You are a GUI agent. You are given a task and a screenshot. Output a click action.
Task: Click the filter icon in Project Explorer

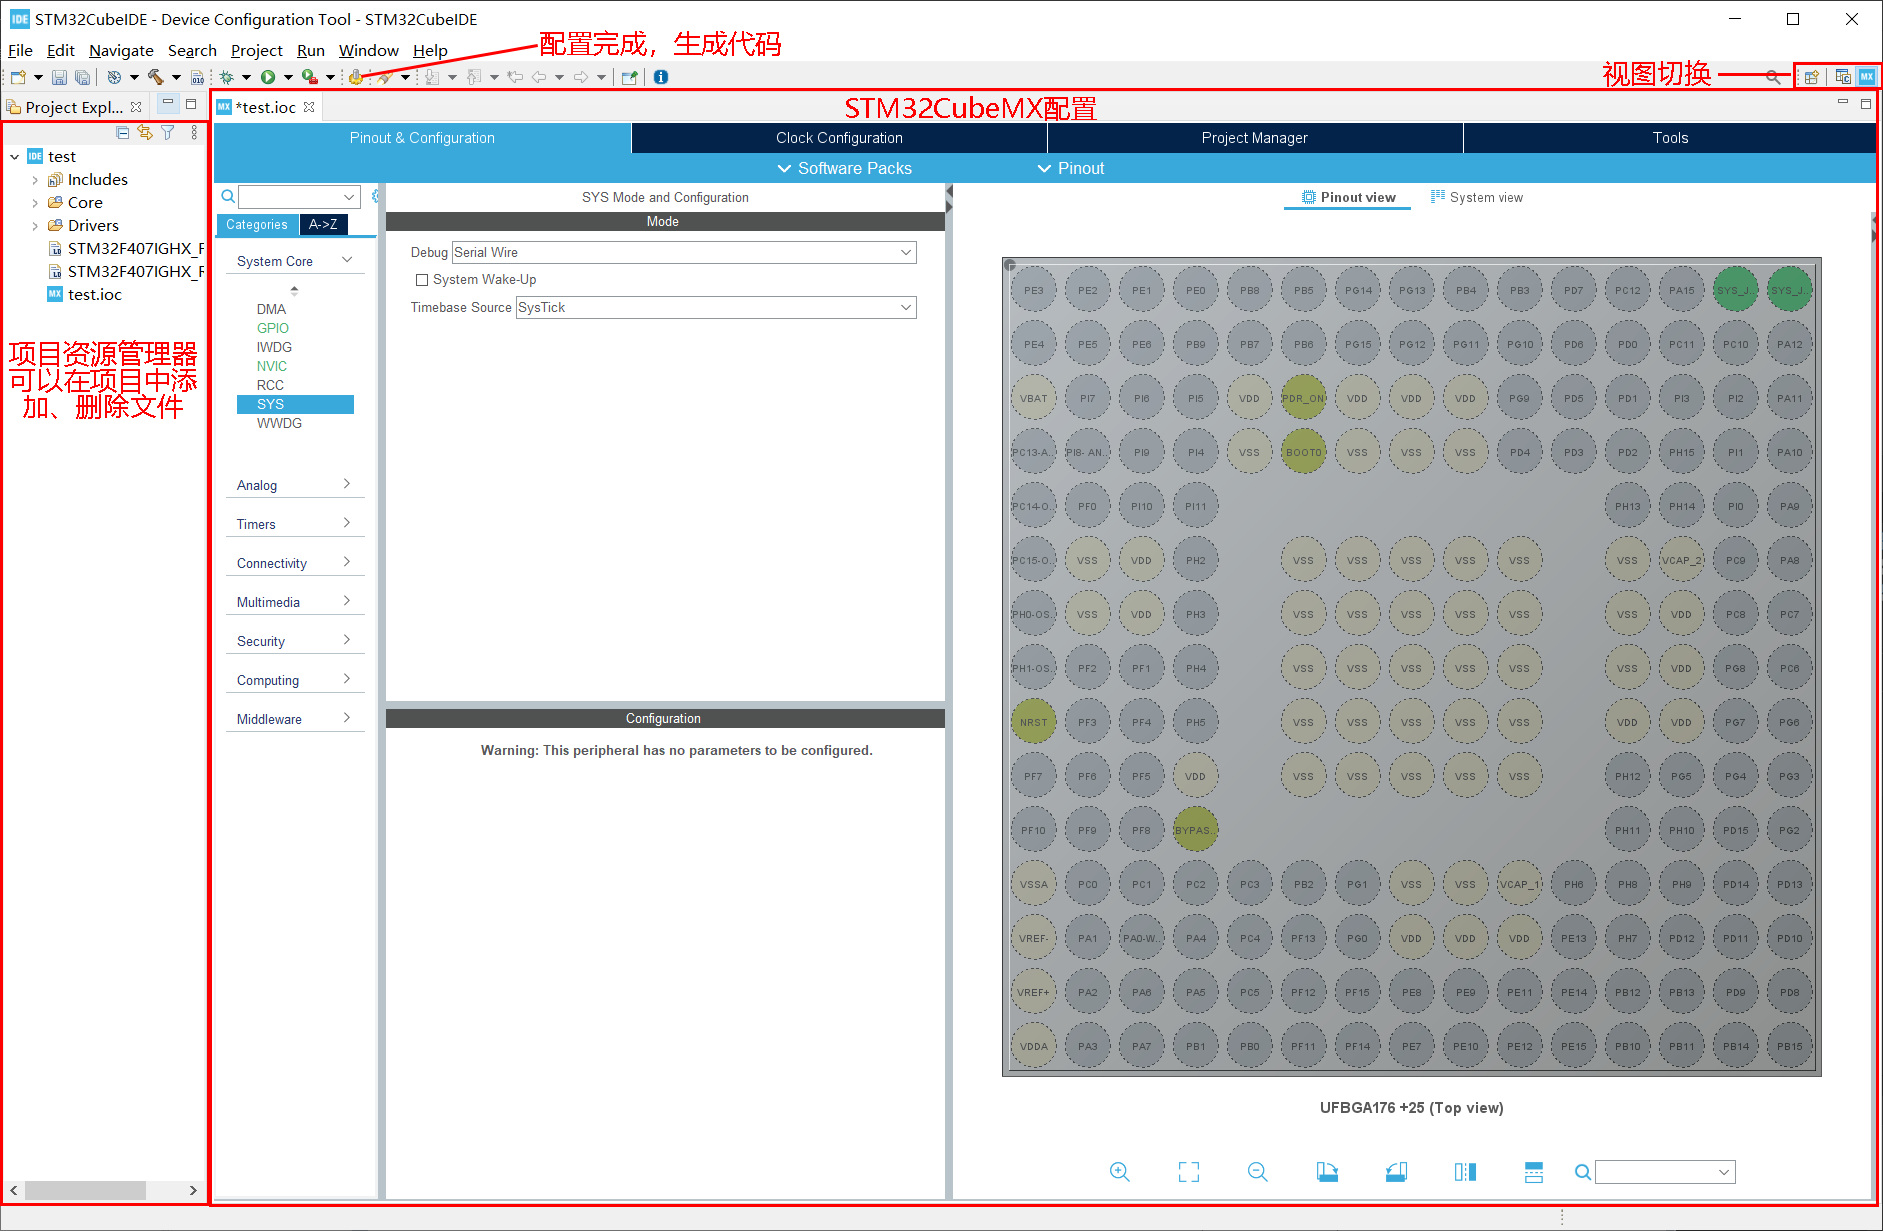(168, 132)
